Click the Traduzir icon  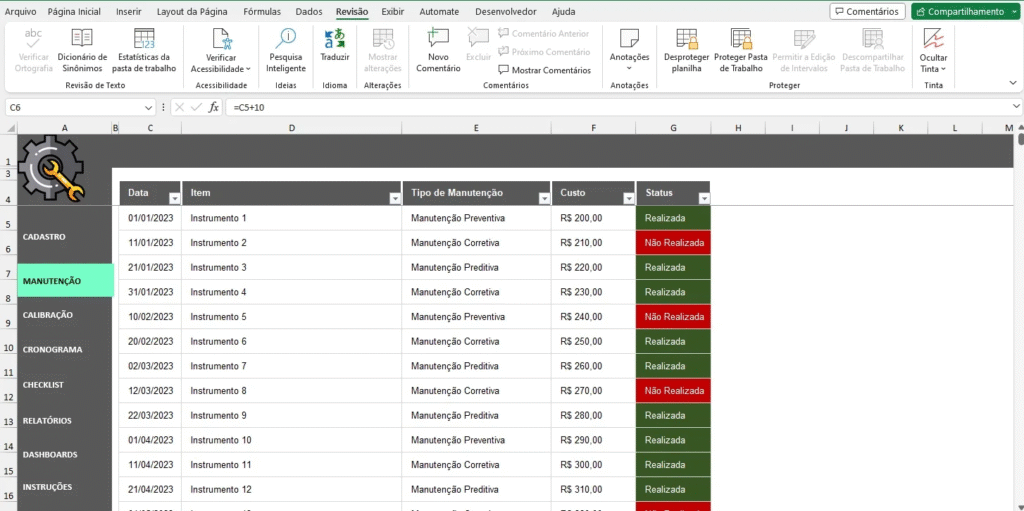click(x=335, y=39)
